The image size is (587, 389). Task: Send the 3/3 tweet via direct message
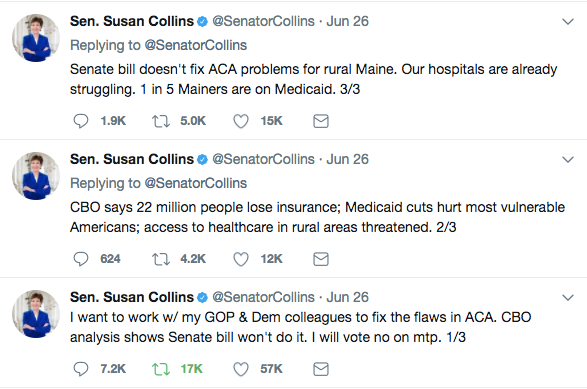pos(321,121)
